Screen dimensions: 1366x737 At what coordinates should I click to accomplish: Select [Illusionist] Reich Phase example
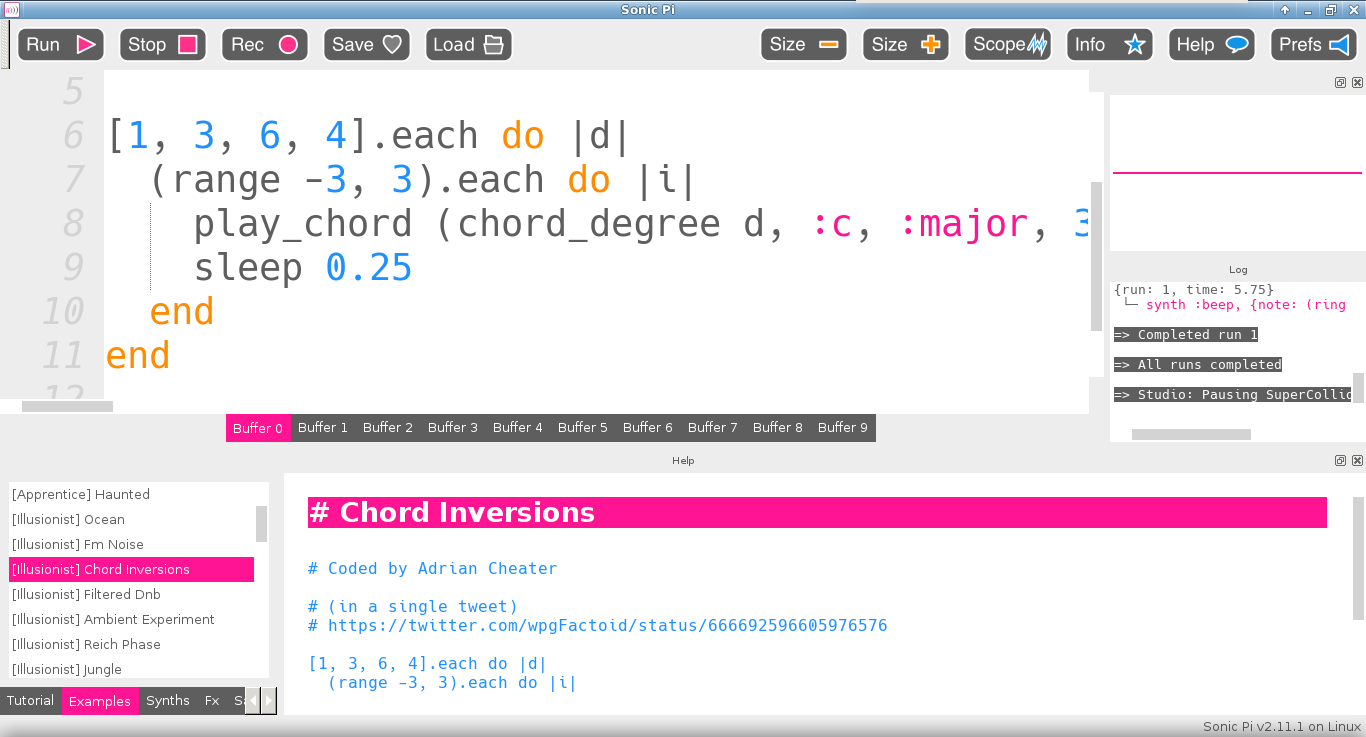pyautogui.click(x=131, y=644)
